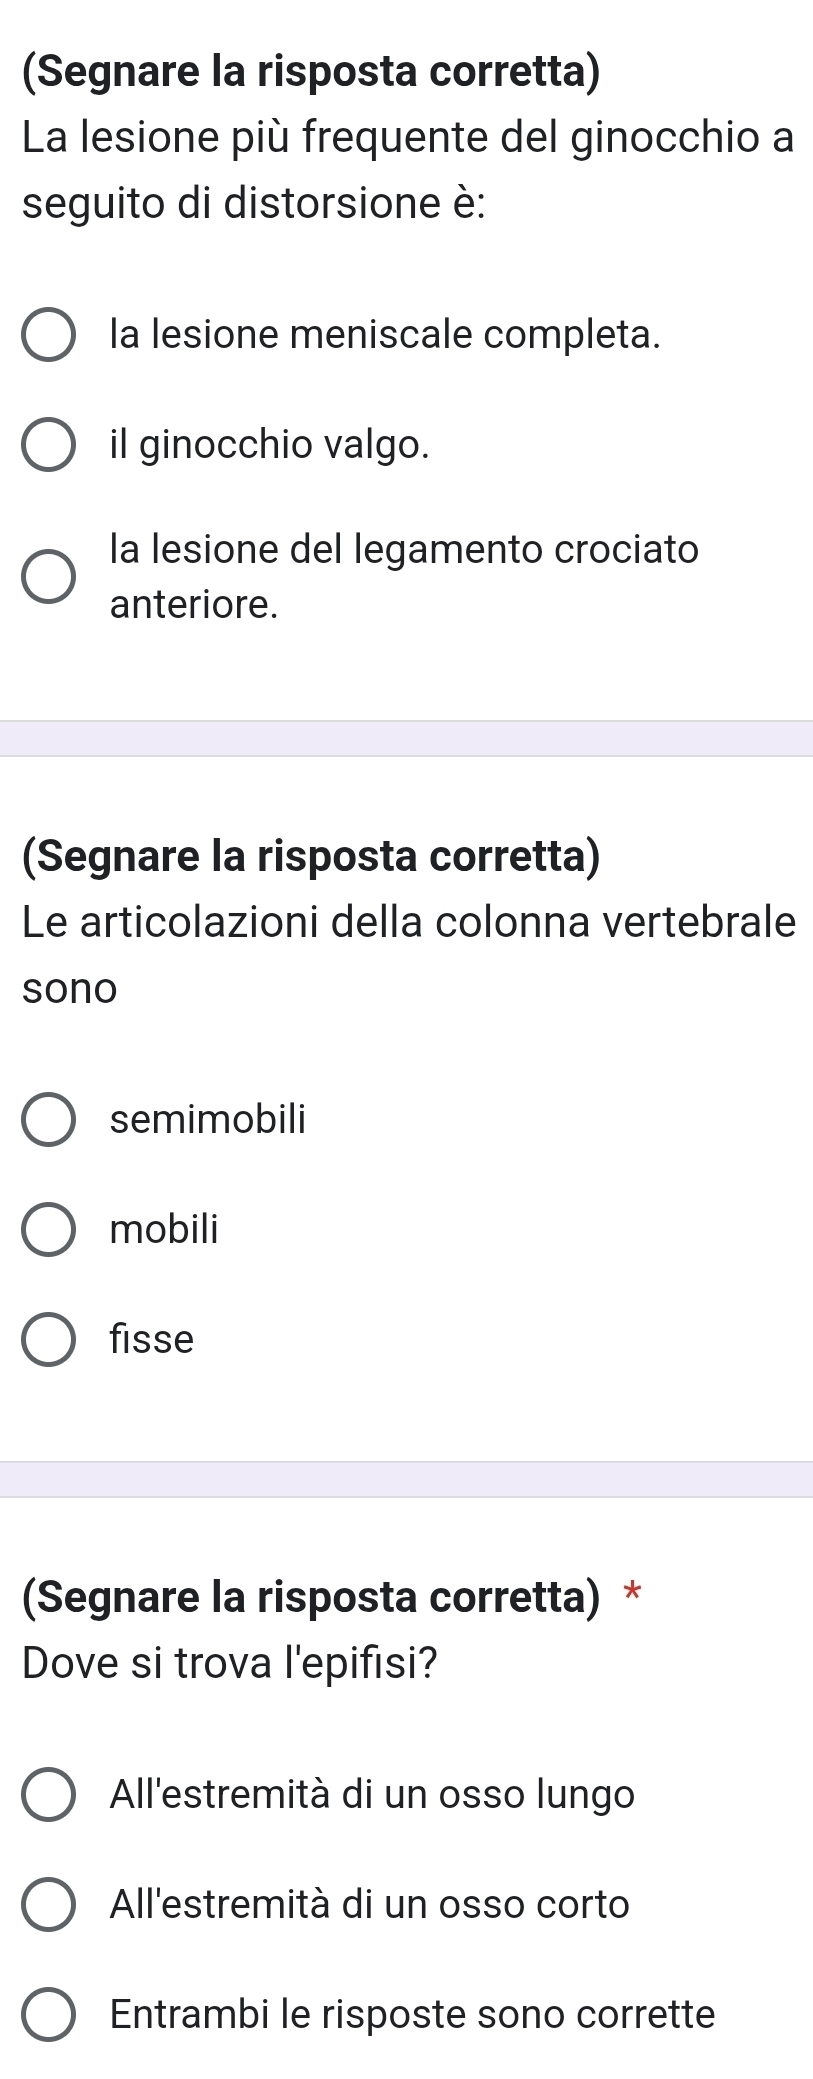Select the 'mobili' radio button

[48, 1229]
